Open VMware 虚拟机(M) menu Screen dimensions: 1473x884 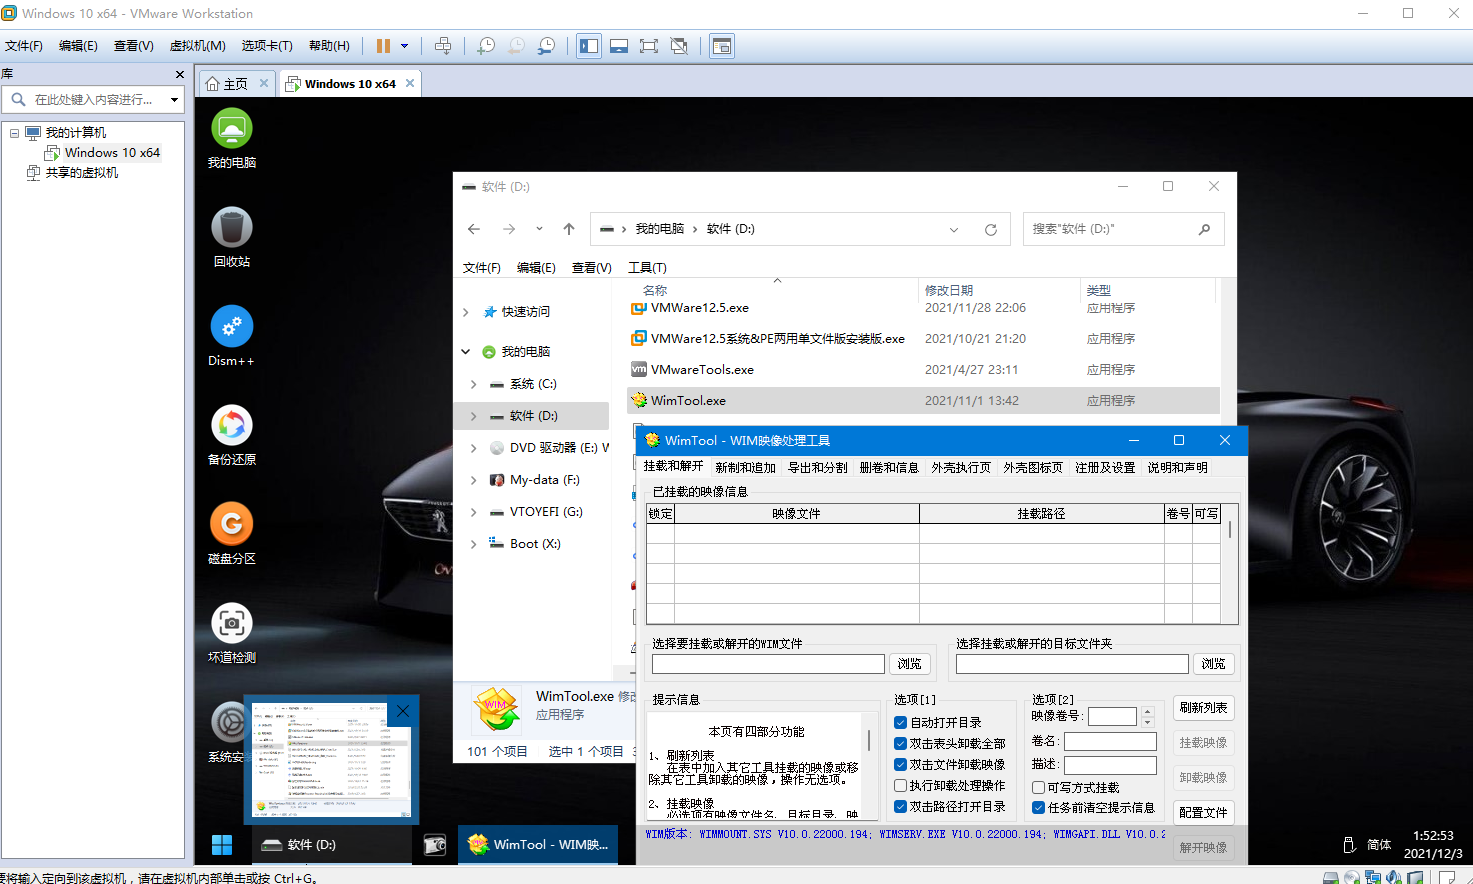click(197, 46)
